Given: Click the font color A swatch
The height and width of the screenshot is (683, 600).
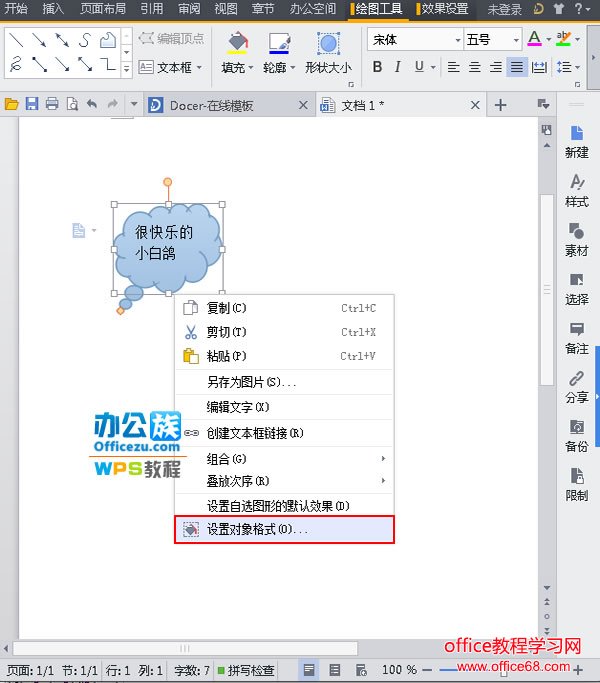Looking at the screenshot, I should (x=534, y=39).
